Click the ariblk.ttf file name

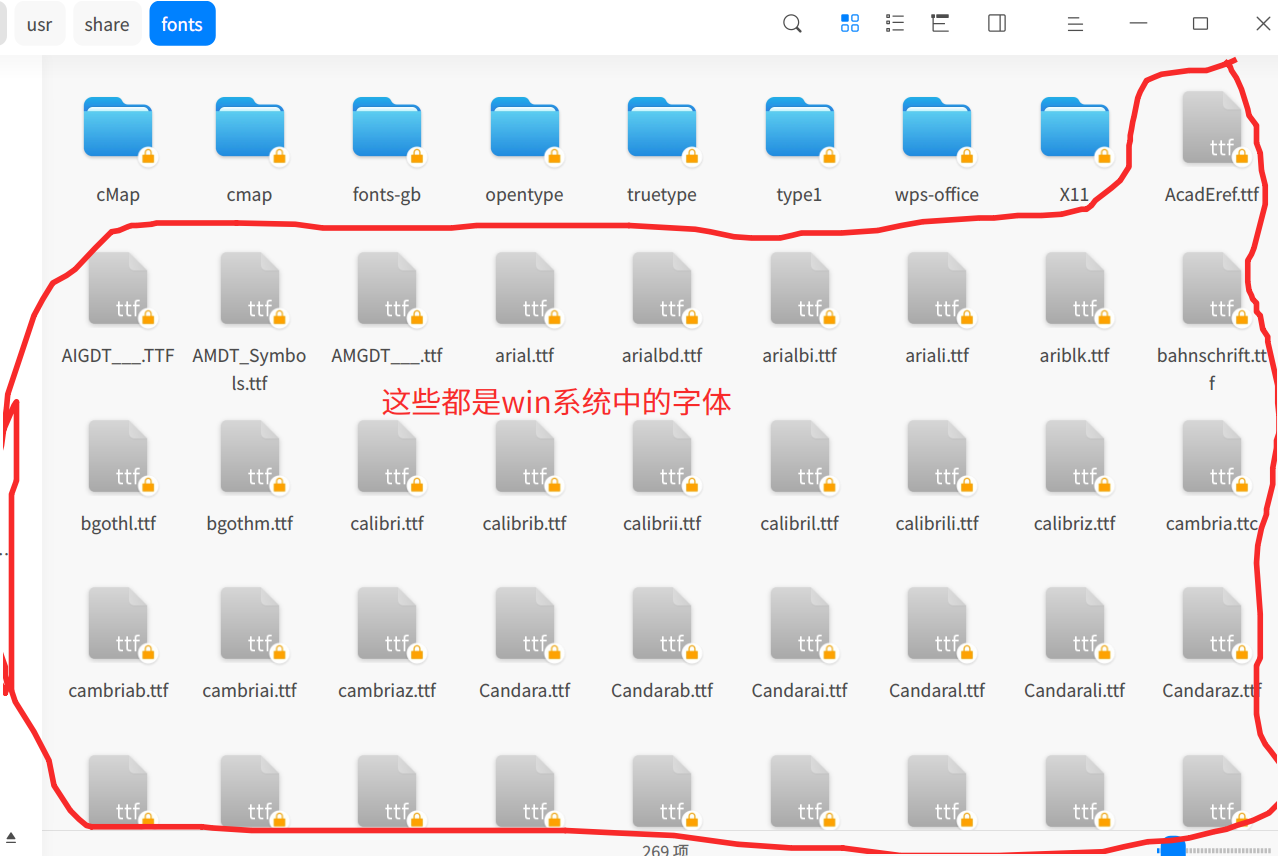1074,355
